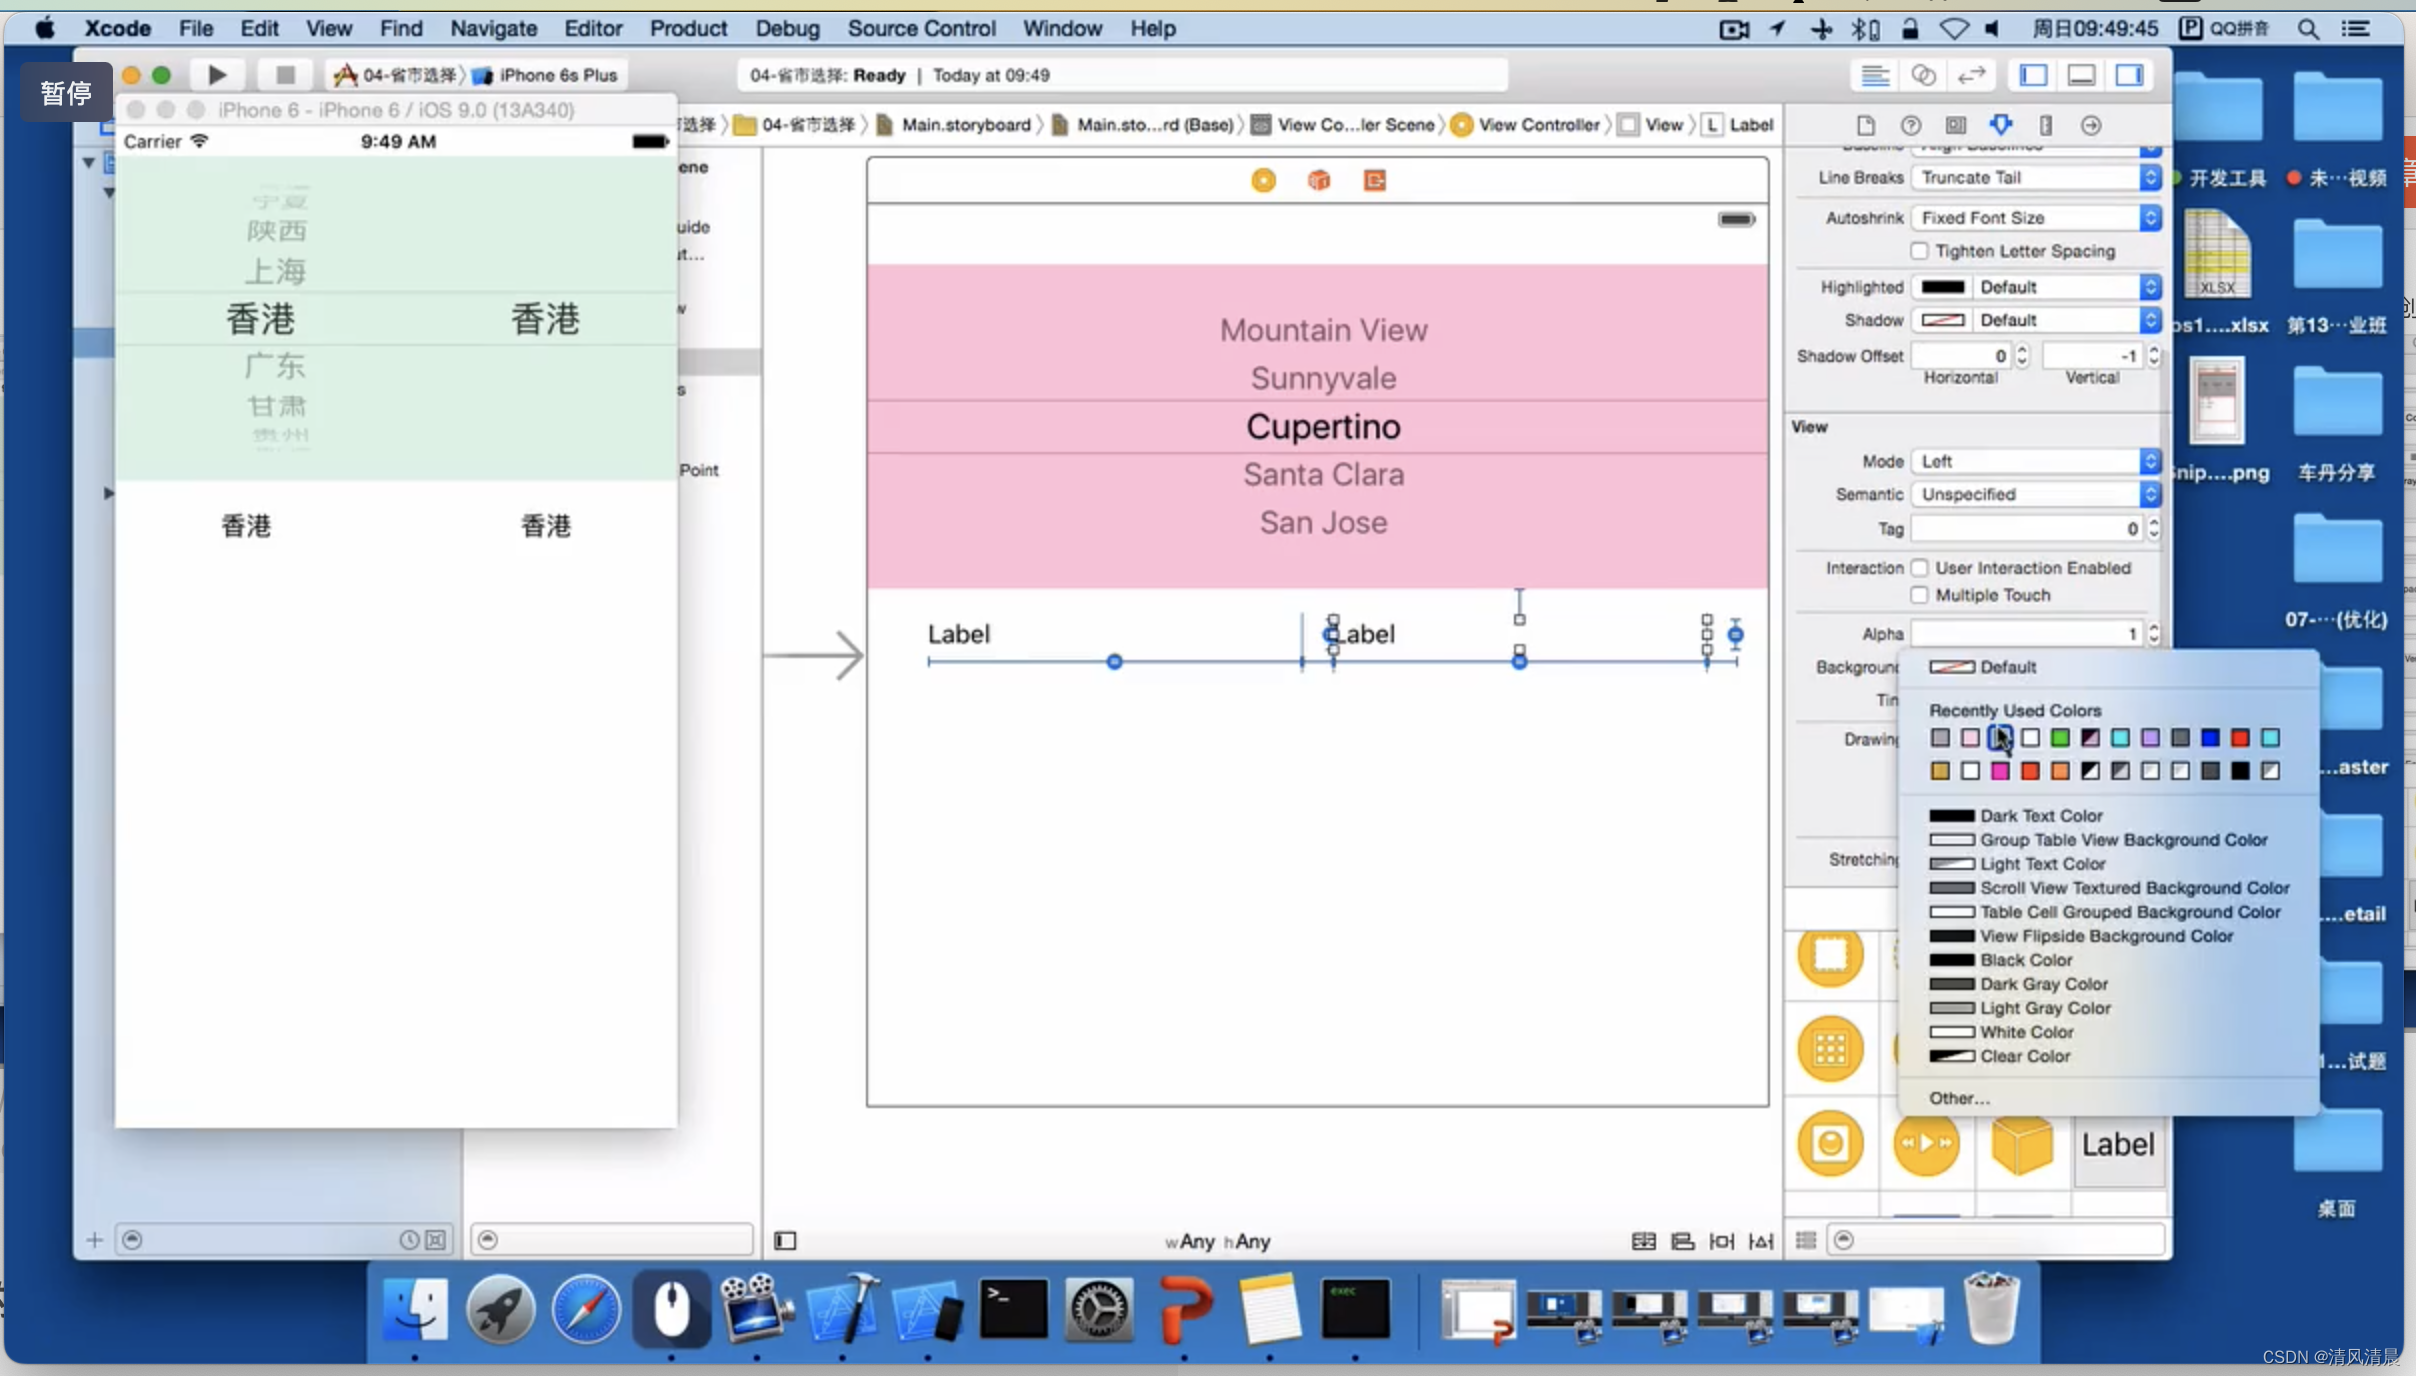Toggle the Navigator panel visibility
The image size is (2416, 1376).
tap(2033, 75)
